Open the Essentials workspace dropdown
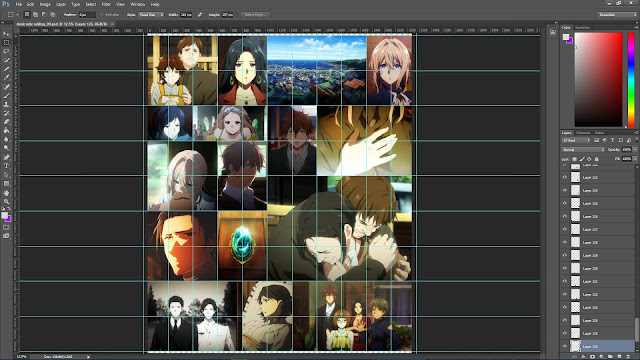This screenshot has width=640, height=360. point(618,15)
